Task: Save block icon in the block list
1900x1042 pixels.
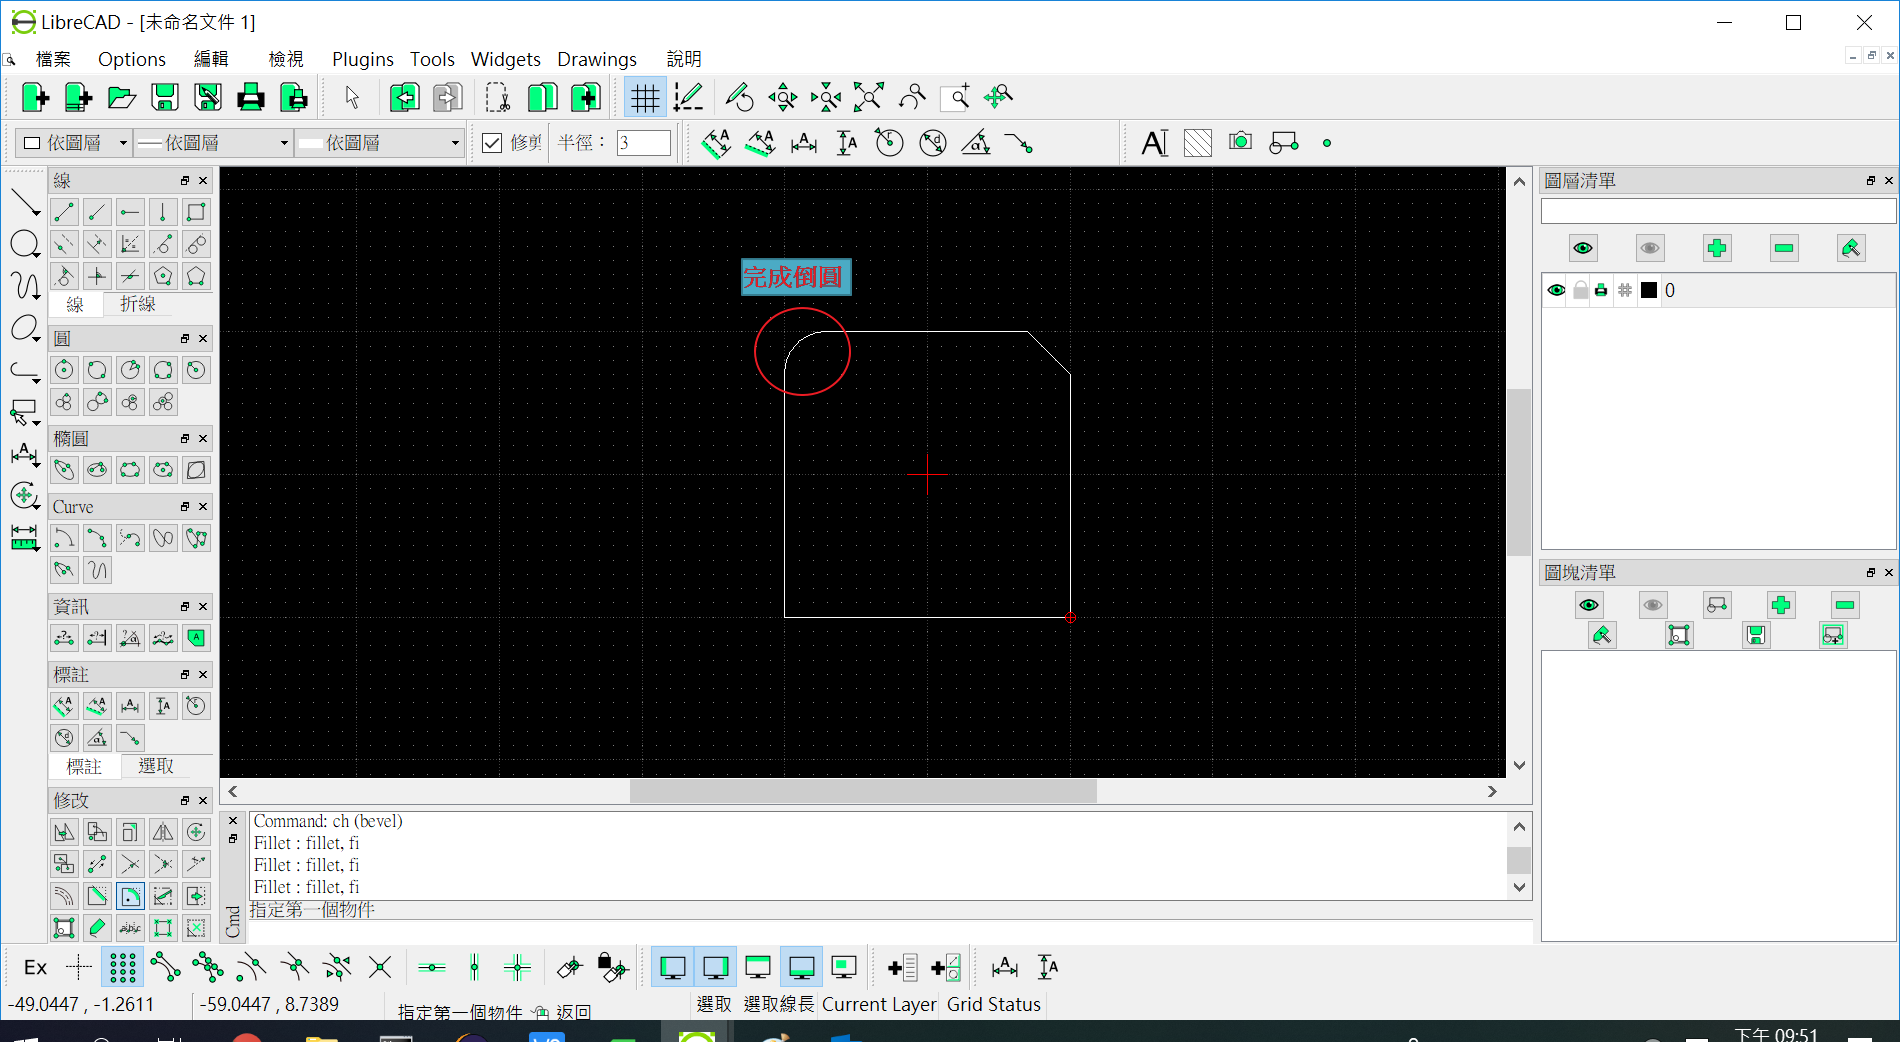Action: [x=1756, y=635]
